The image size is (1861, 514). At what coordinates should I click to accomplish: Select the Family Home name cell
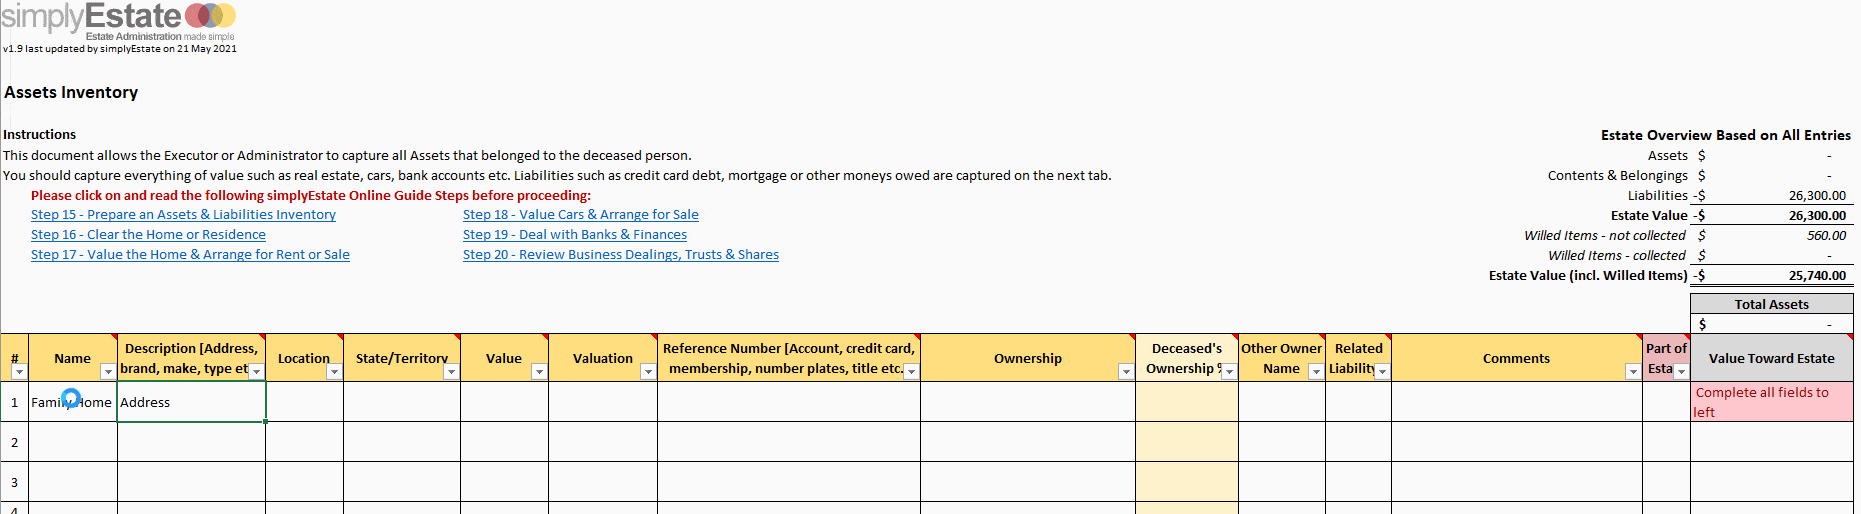point(73,402)
